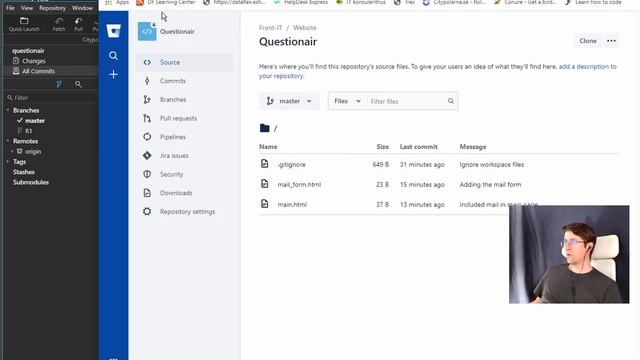640x360 pixels.
Task: Expand the Tags tree section
Action: point(8,162)
